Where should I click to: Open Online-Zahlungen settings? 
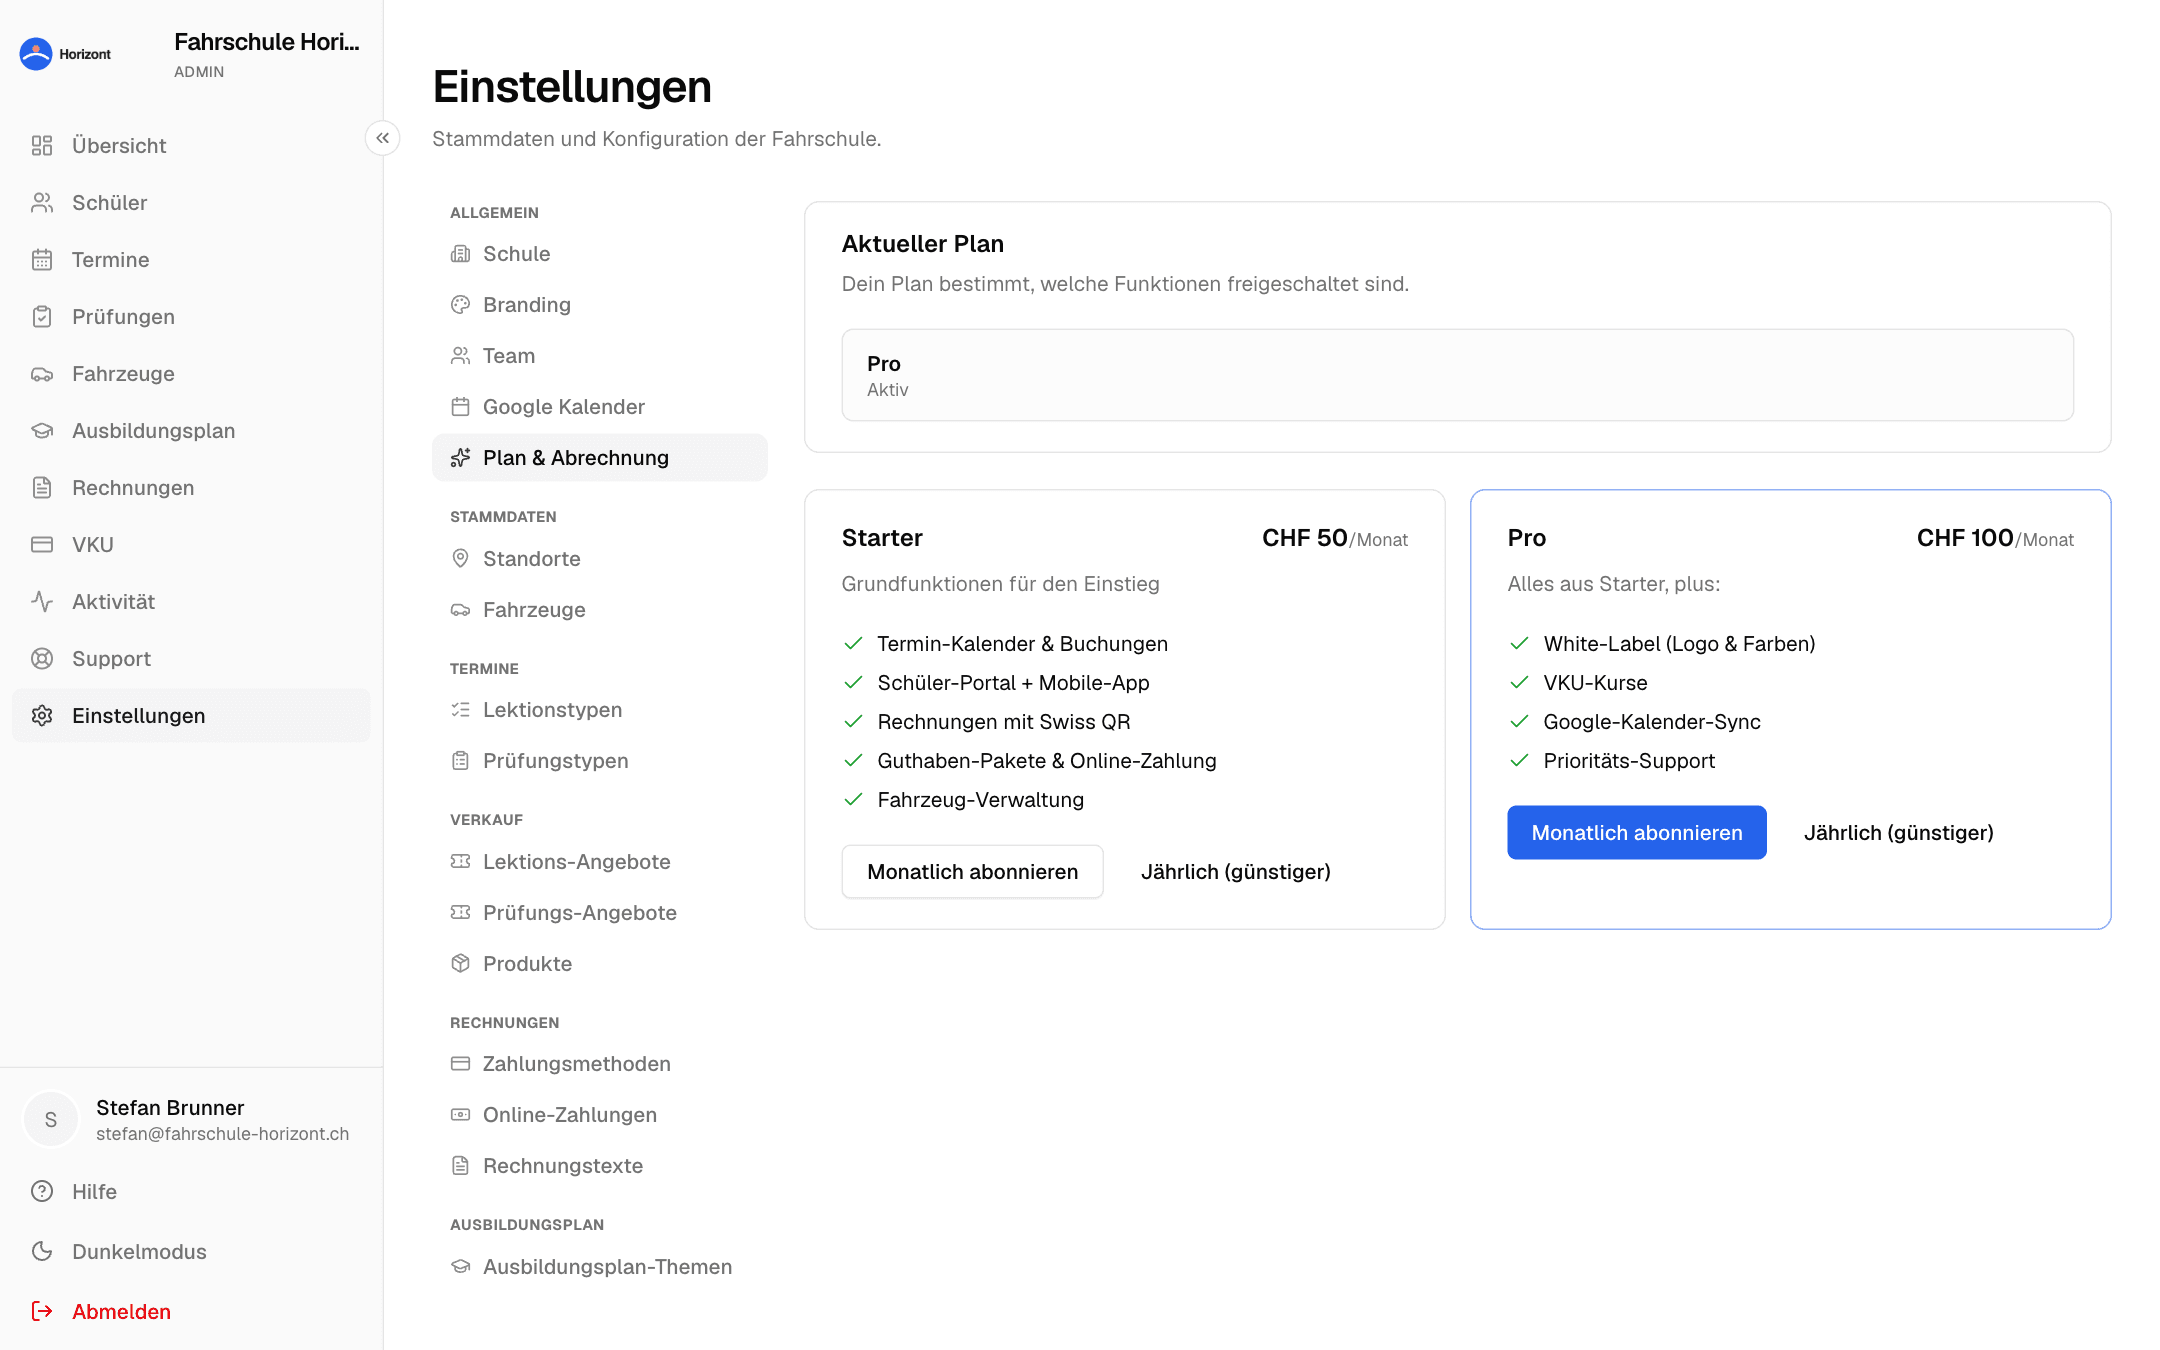(600, 1115)
